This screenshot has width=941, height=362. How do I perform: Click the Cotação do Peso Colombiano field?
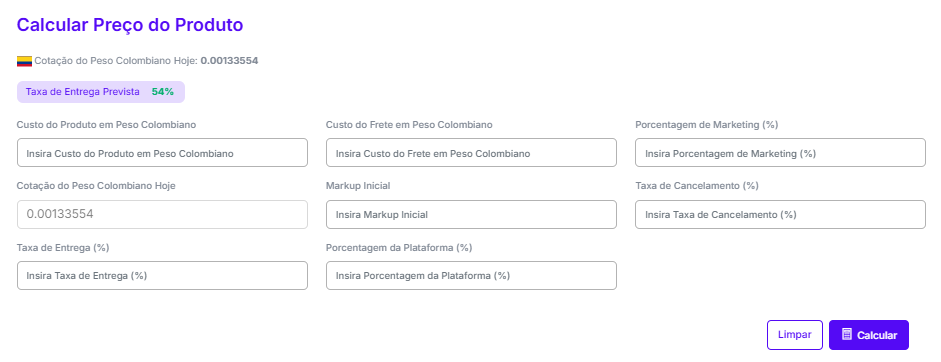(x=162, y=214)
